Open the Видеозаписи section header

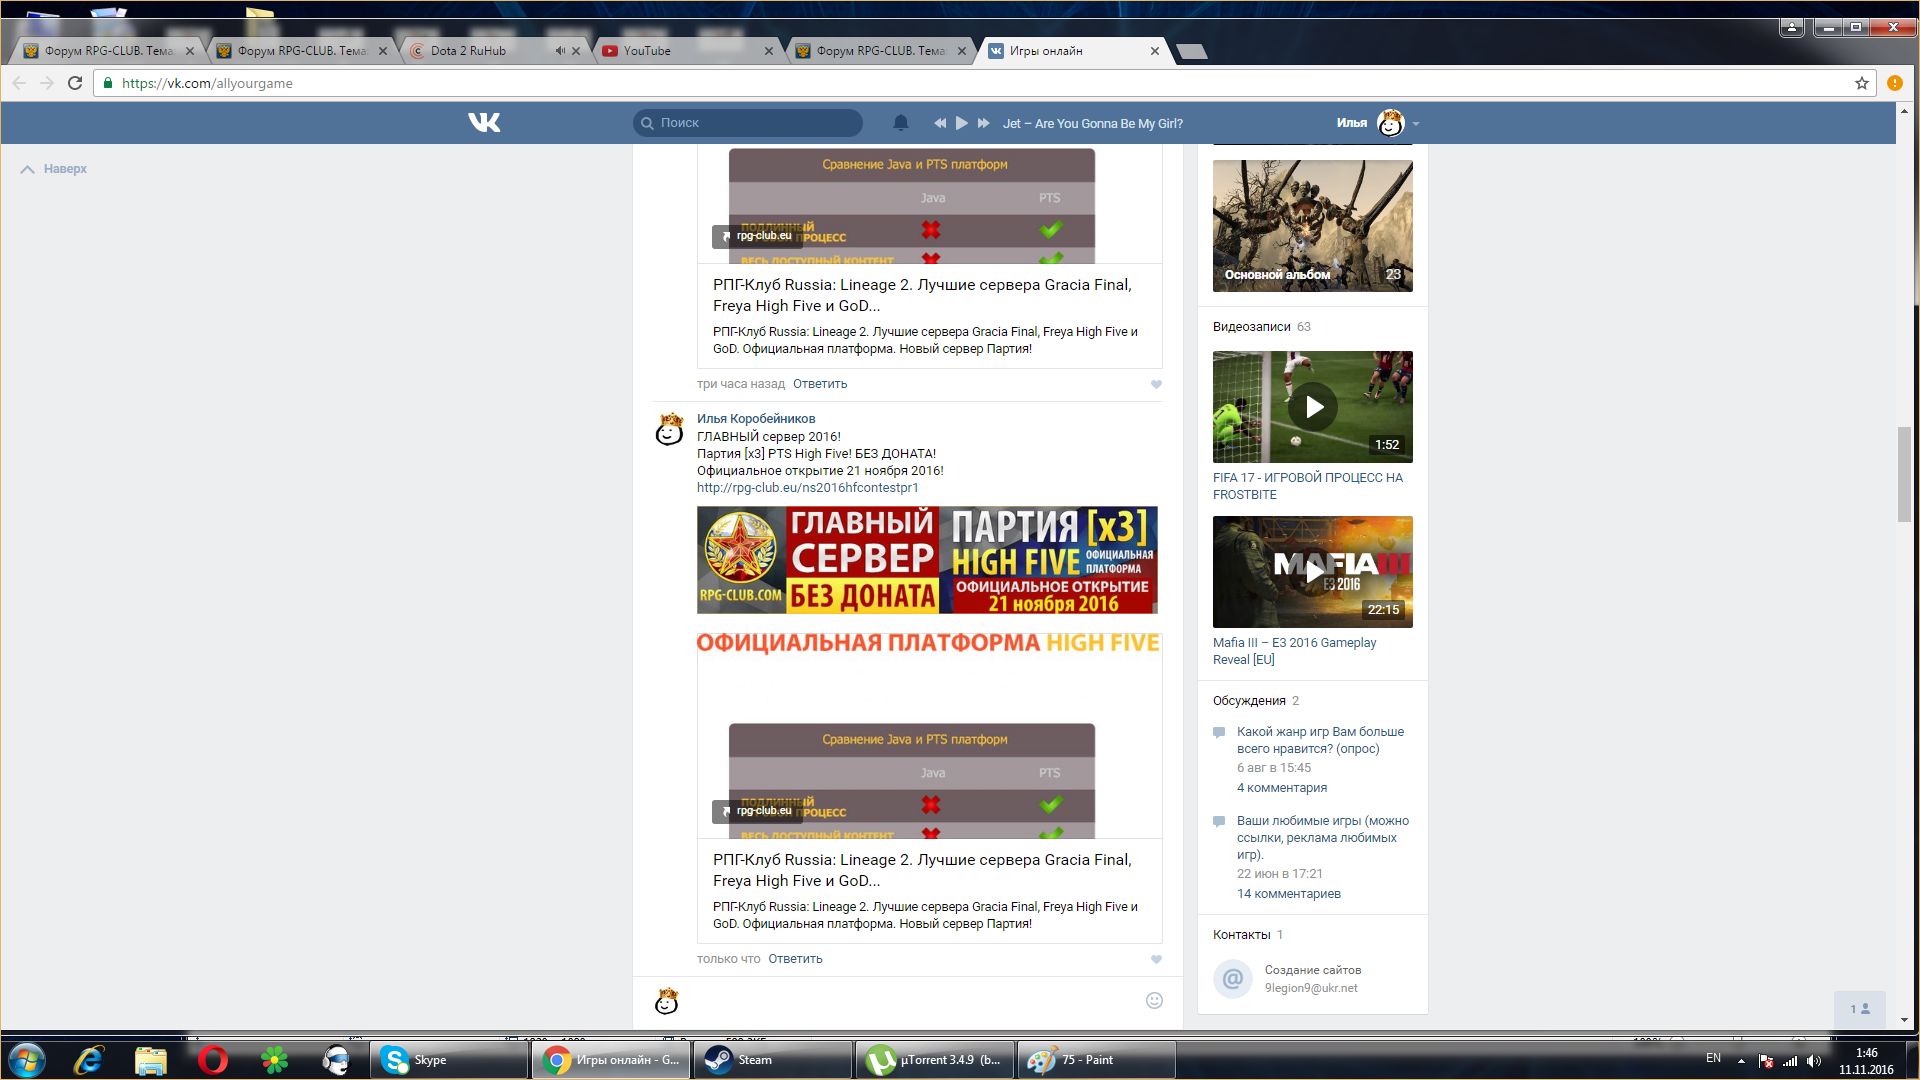1251,327
